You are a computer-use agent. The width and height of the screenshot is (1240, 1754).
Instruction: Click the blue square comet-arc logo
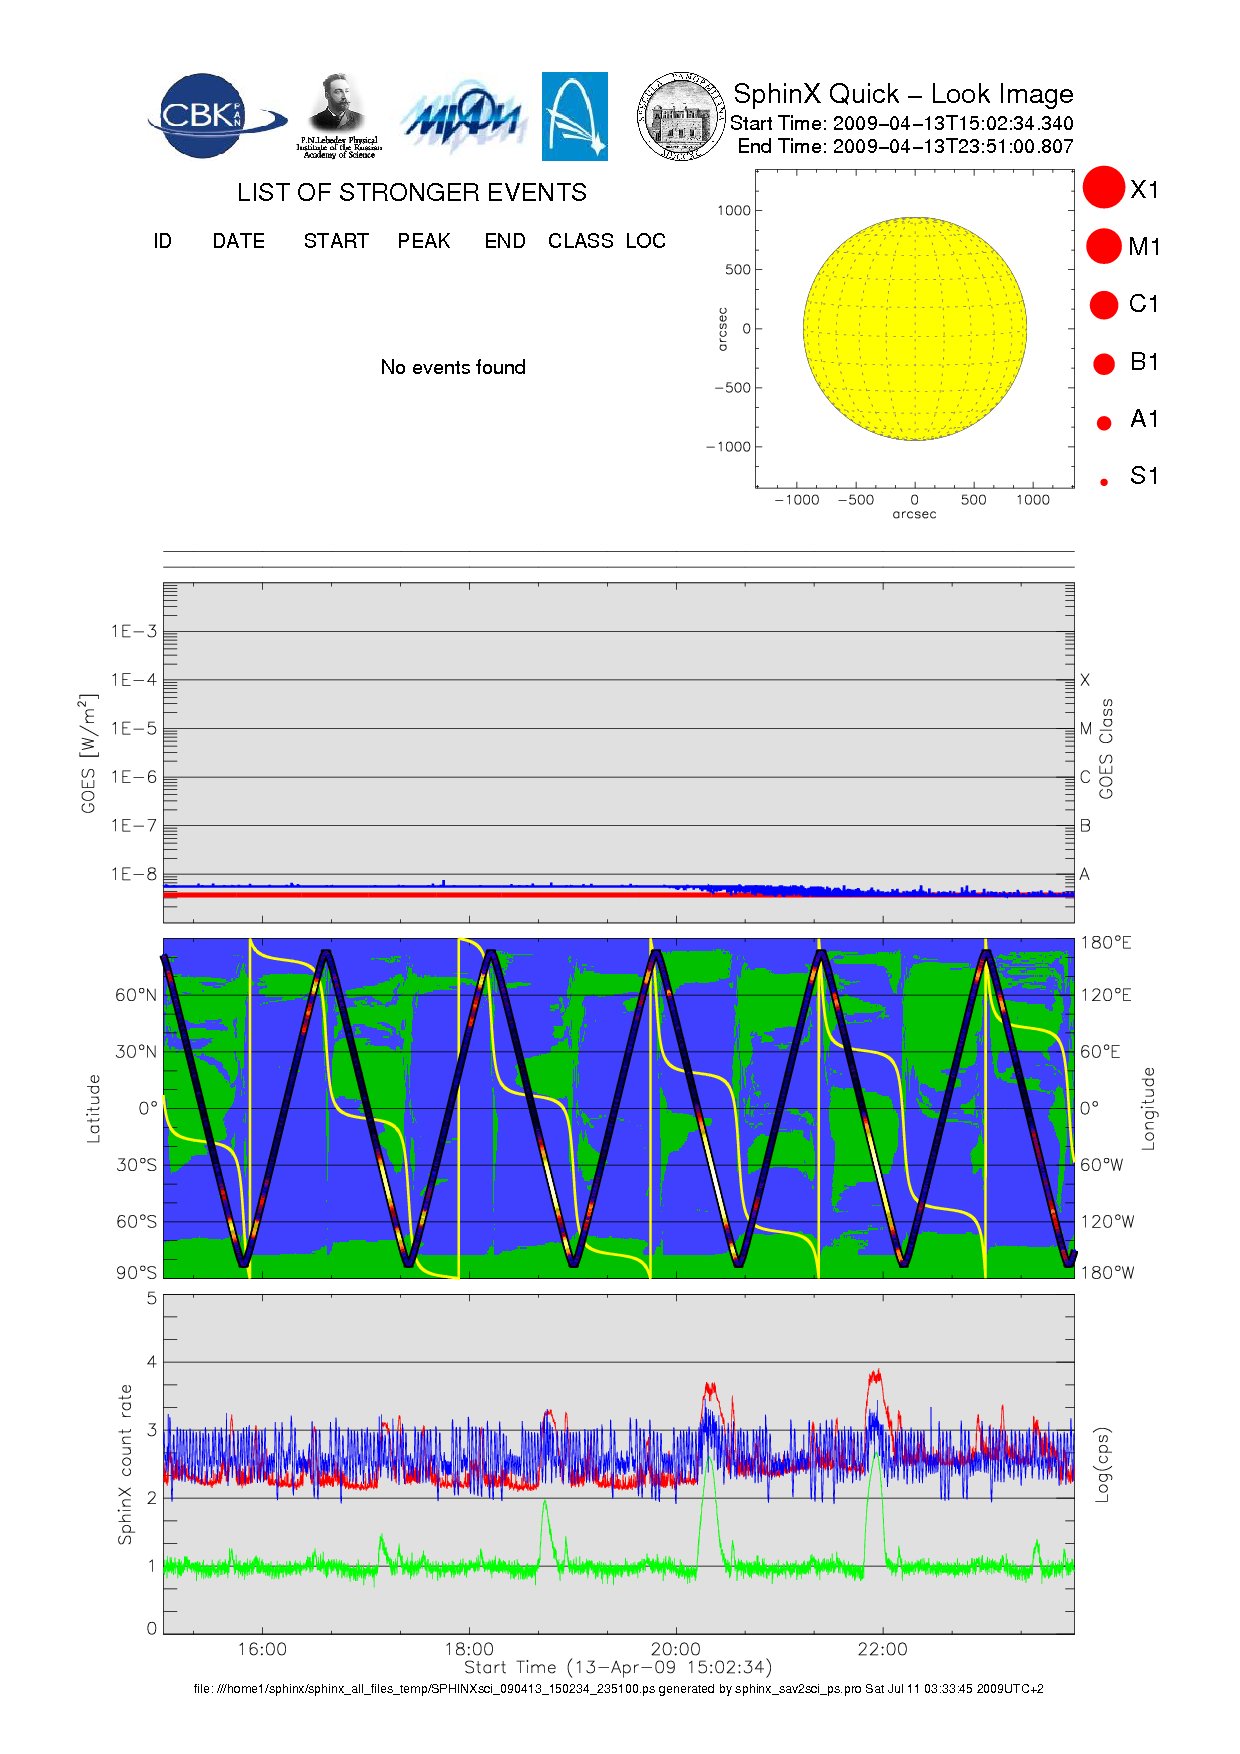574,116
